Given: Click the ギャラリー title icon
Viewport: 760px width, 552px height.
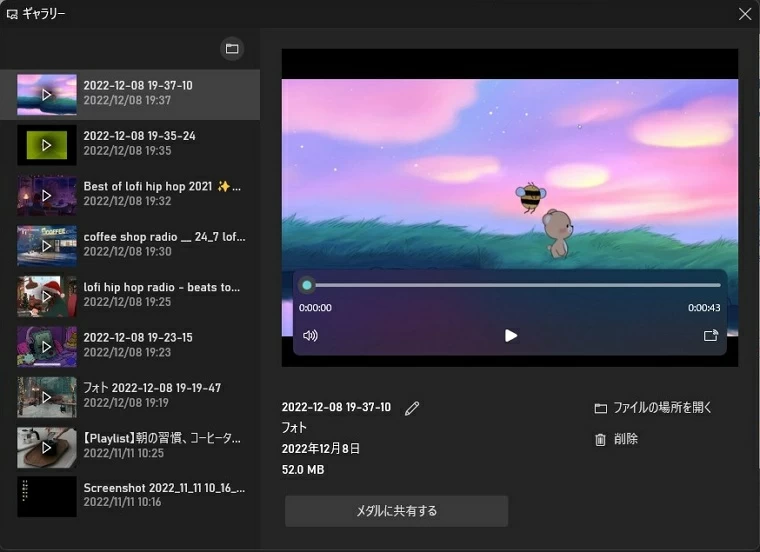Looking at the screenshot, I should pyautogui.click(x=12, y=14).
